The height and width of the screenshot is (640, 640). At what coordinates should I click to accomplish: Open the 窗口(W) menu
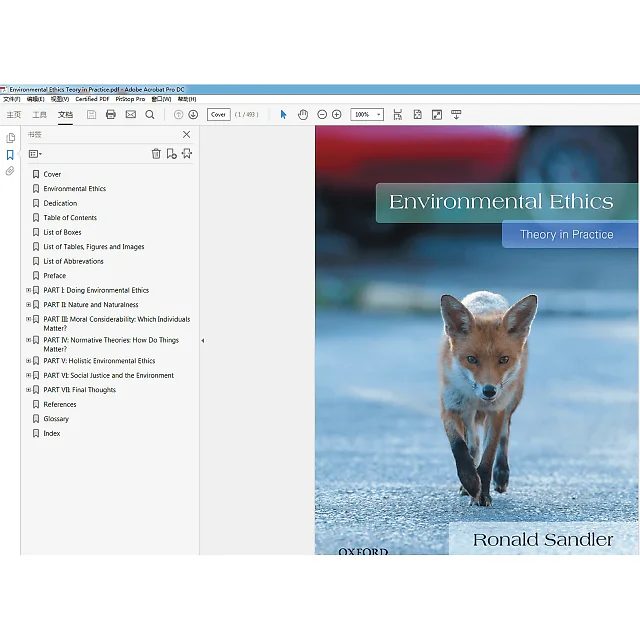pos(162,99)
